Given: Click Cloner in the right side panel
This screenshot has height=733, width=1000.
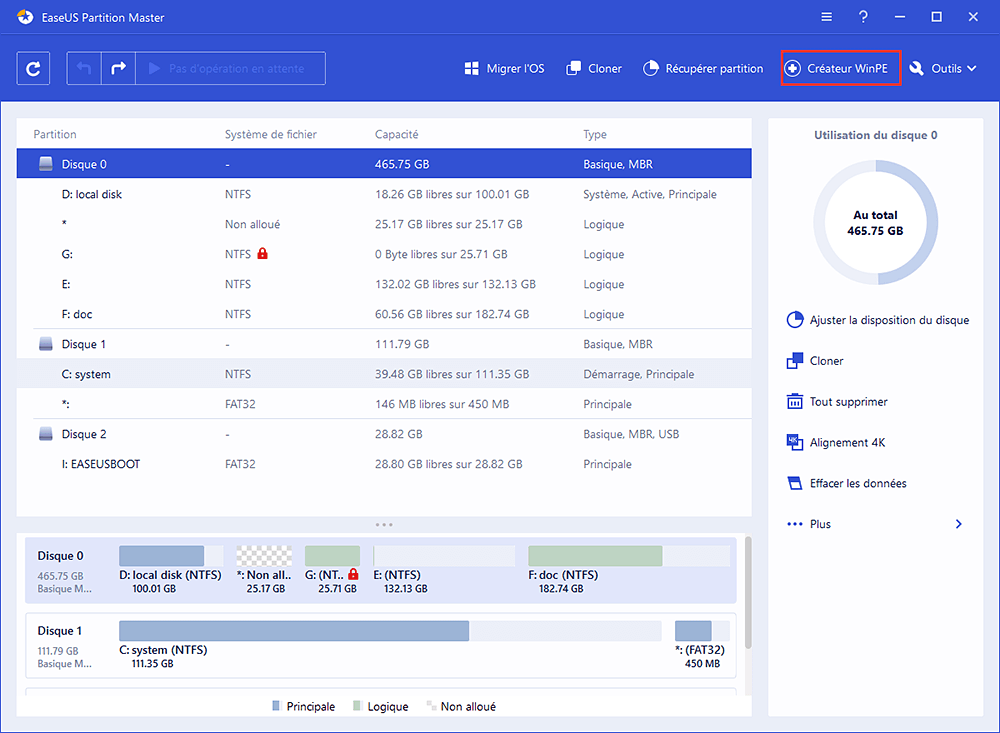Looking at the screenshot, I should coord(815,360).
